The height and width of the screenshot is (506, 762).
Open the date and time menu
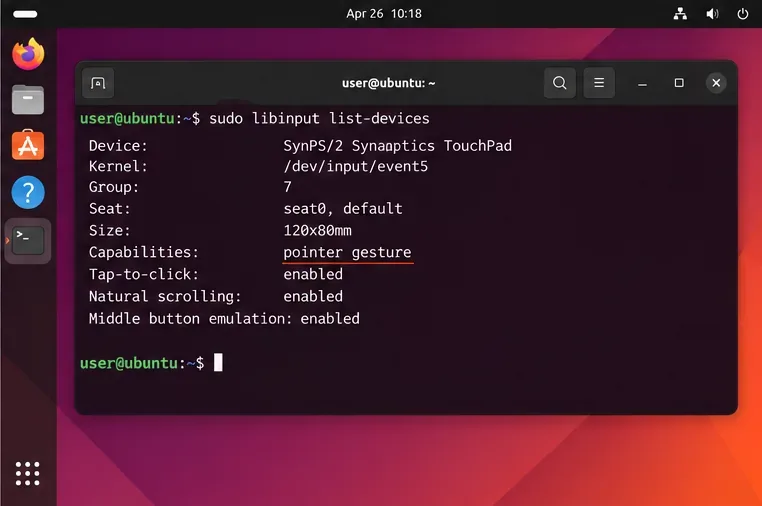point(384,14)
